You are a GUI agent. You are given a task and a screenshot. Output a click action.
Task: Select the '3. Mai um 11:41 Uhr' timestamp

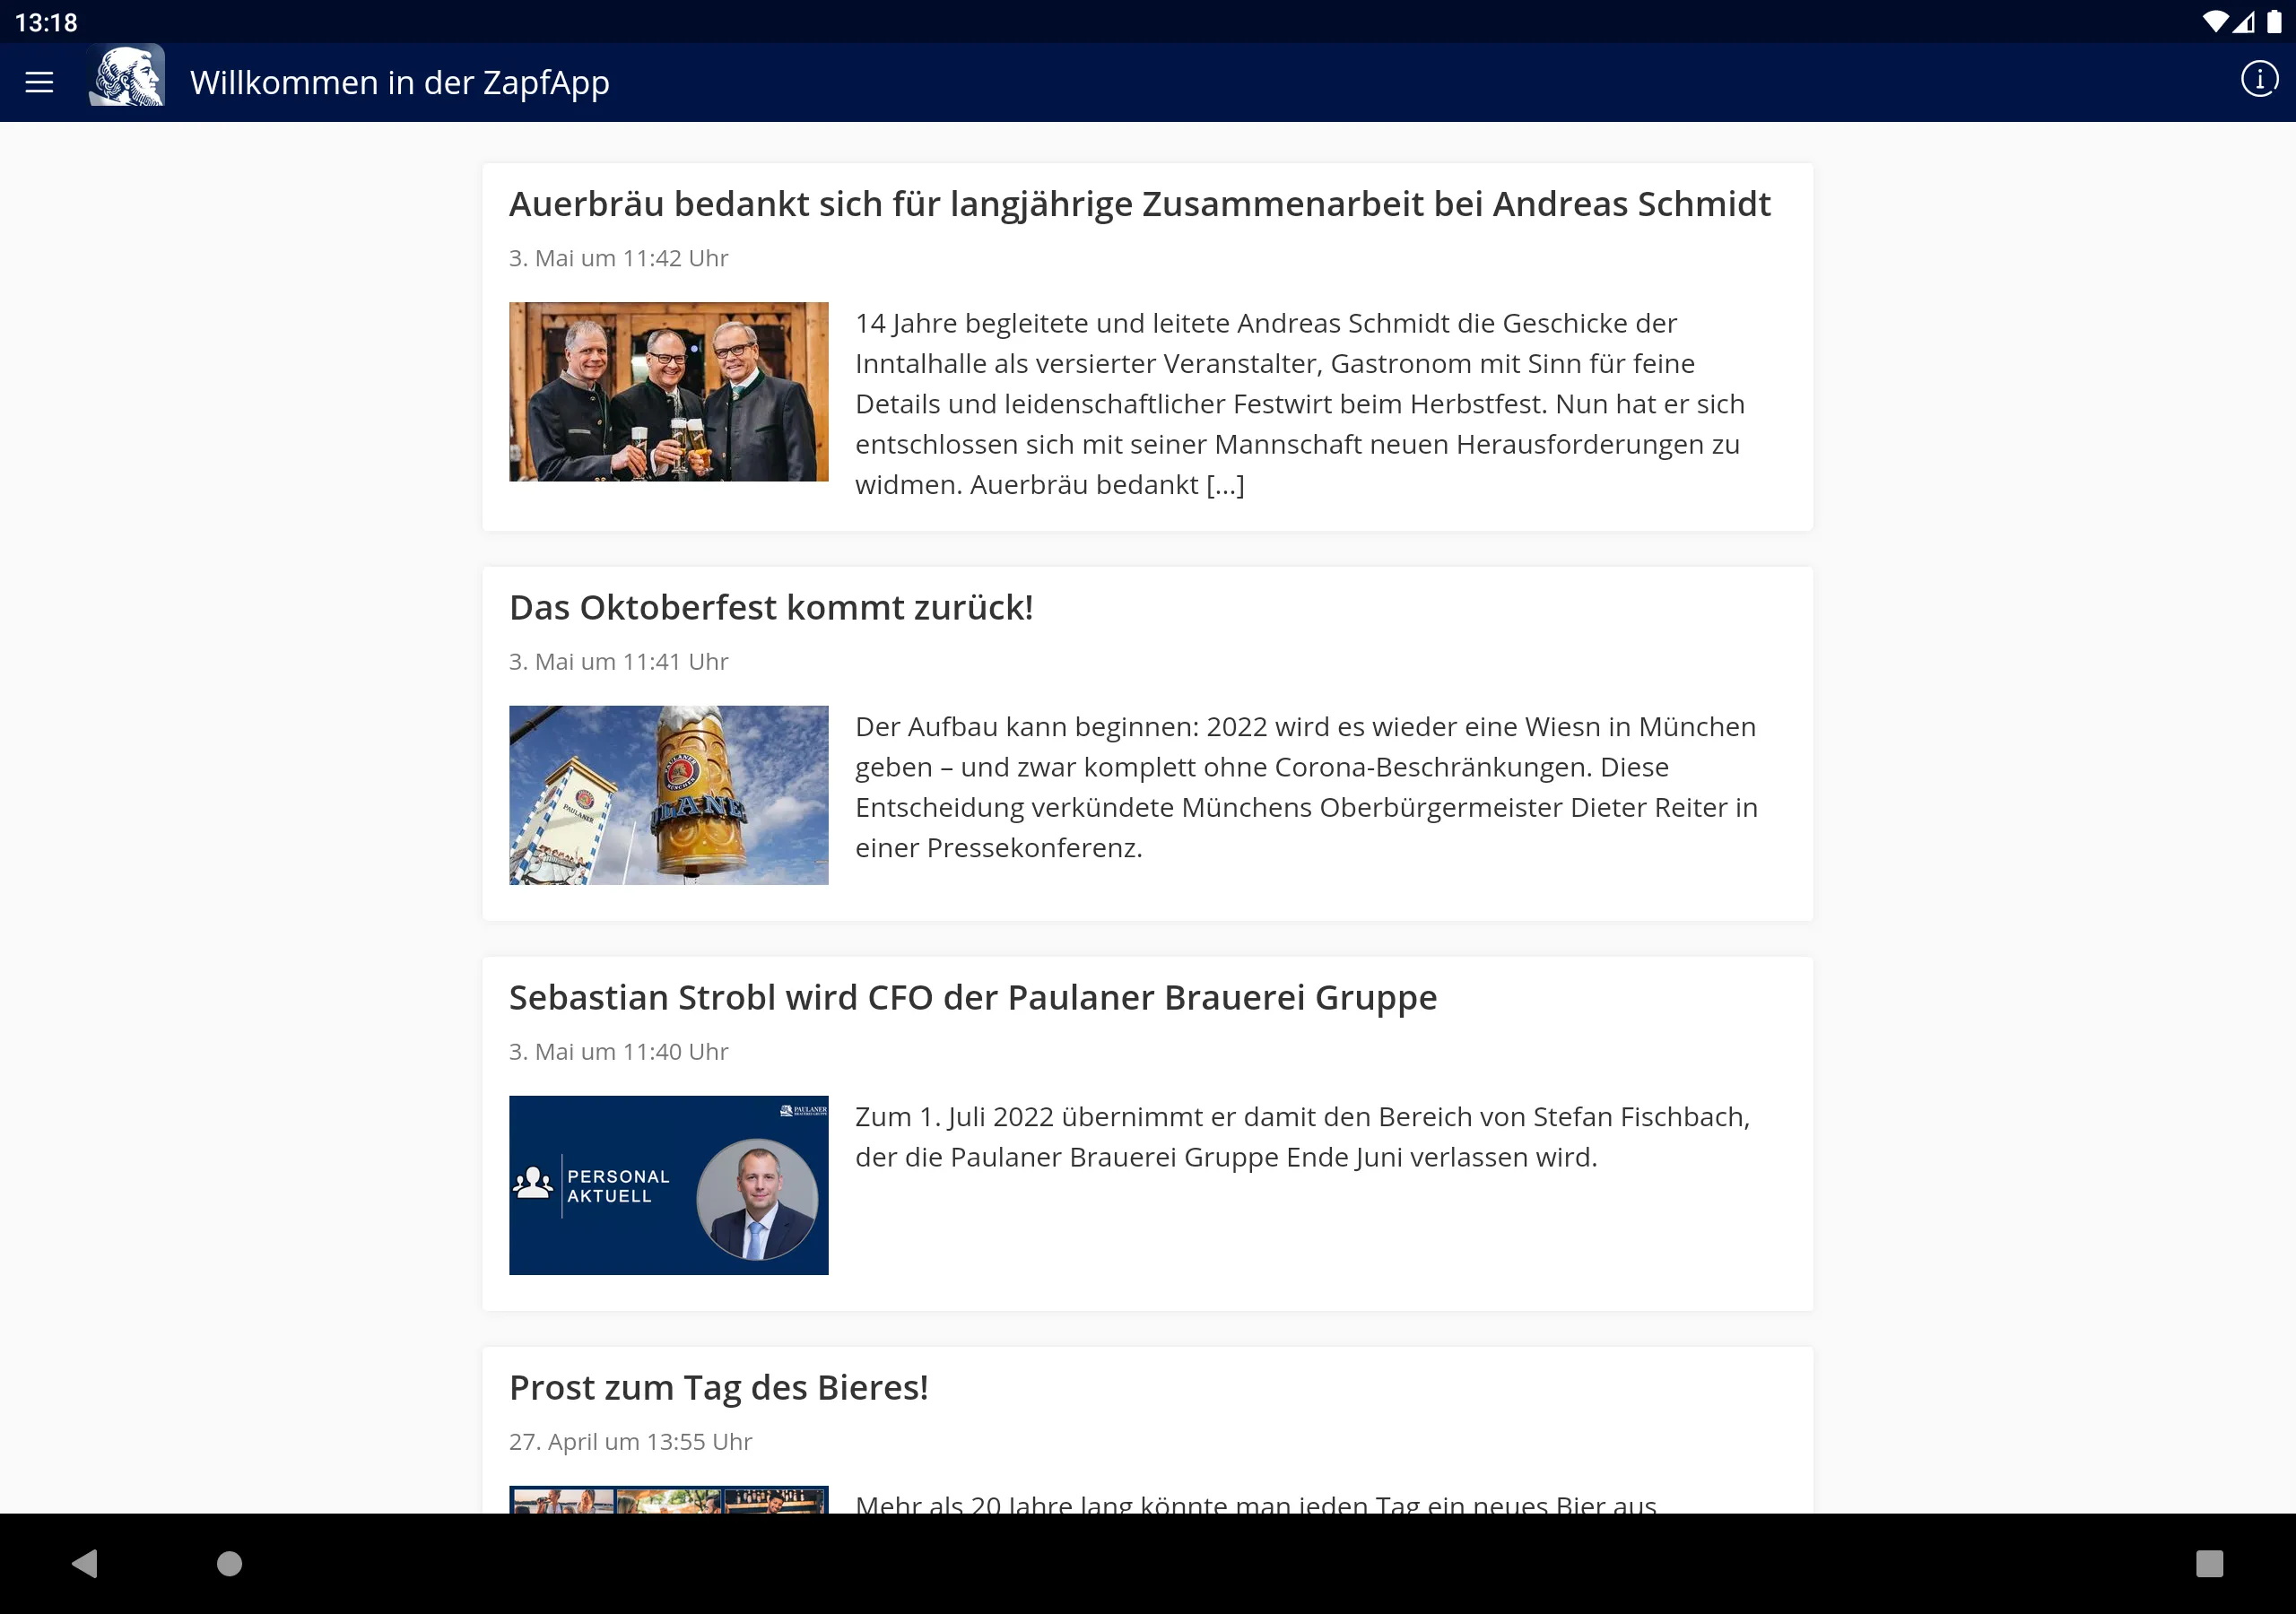618,662
